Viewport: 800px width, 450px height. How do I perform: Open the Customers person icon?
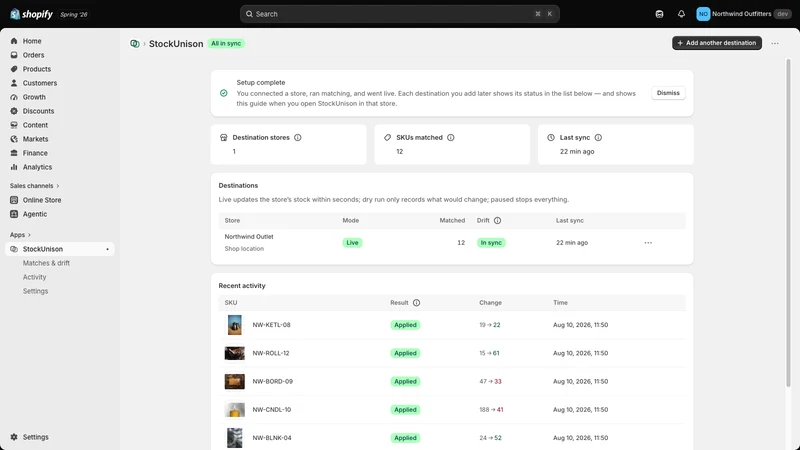point(14,83)
